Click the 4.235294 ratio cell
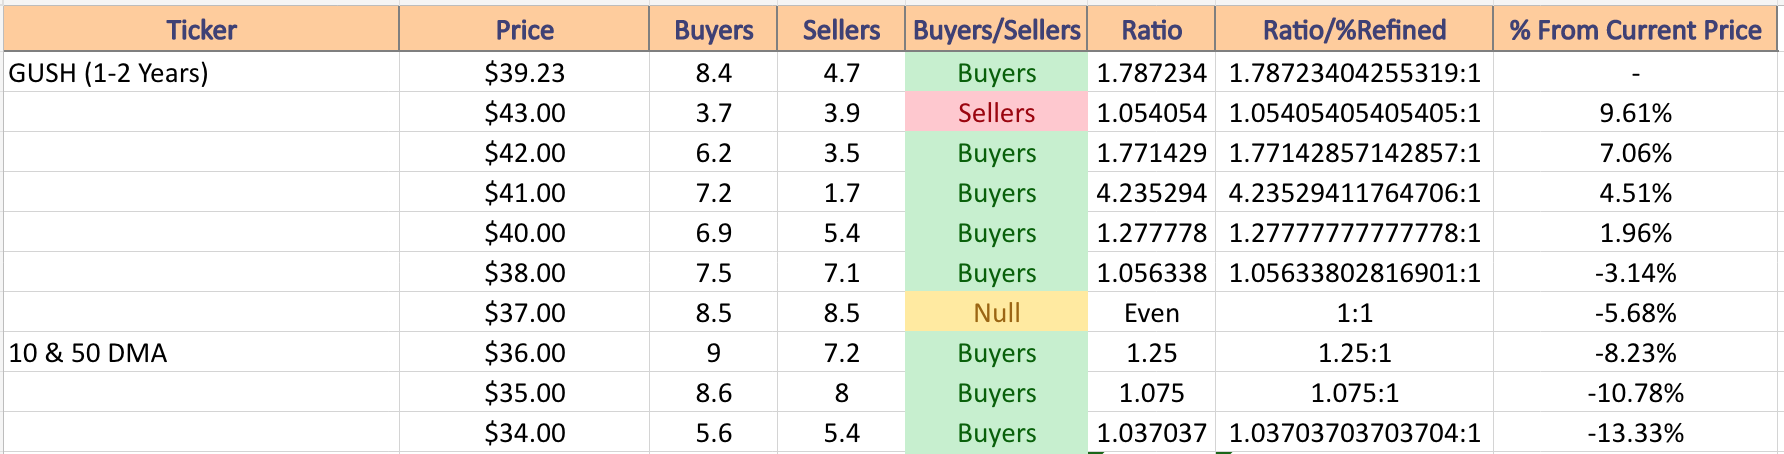Screen dimensions: 1784x454 point(1151,192)
